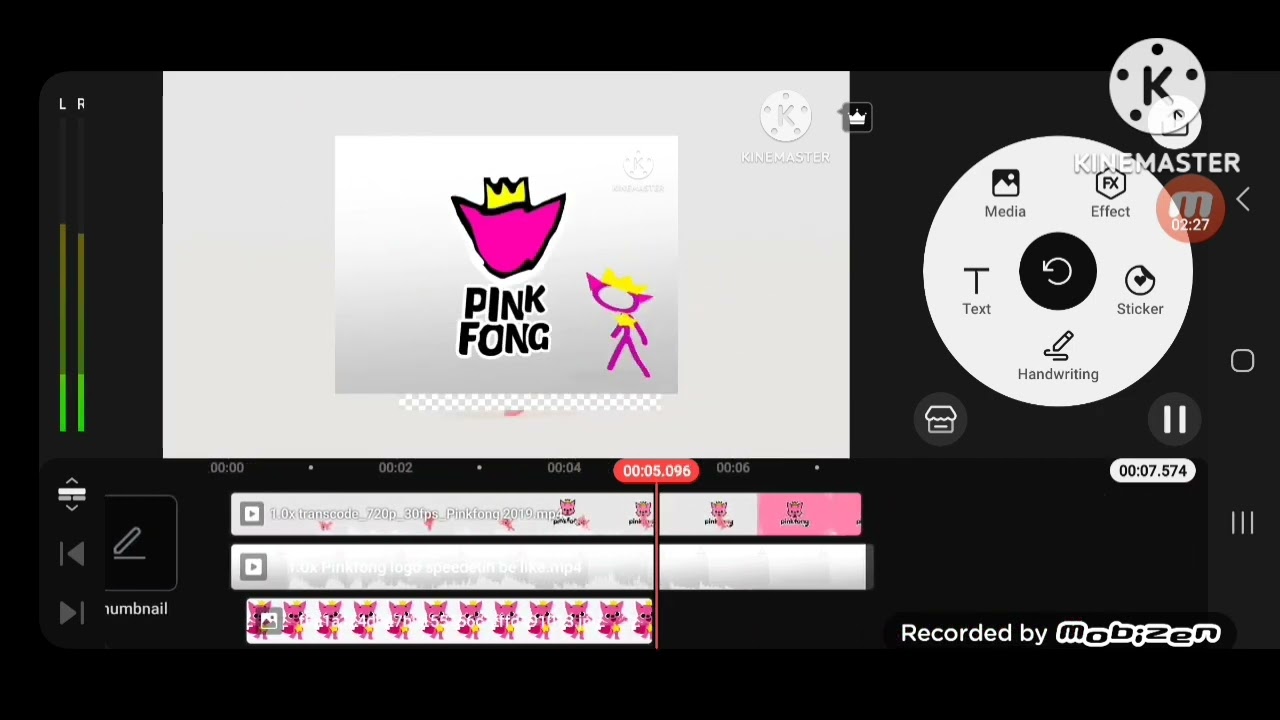Collapse the side panel arrow
The width and height of the screenshot is (1280, 720).
1243,200
